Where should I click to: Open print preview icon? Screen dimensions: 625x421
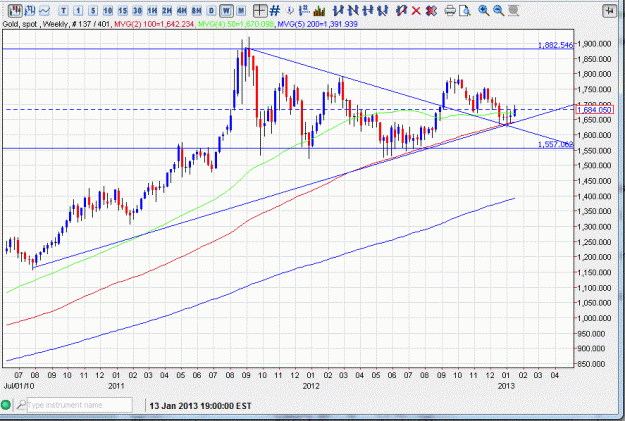[x=465, y=11]
